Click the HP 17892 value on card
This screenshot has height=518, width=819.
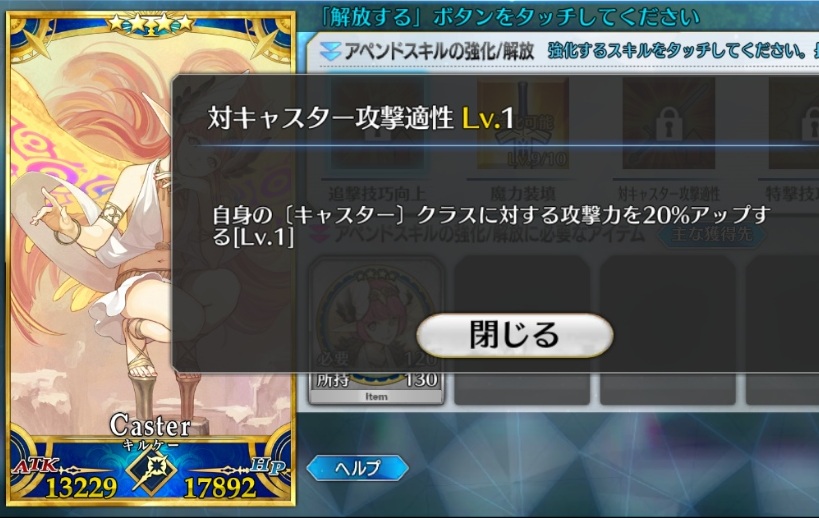[x=220, y=488]
